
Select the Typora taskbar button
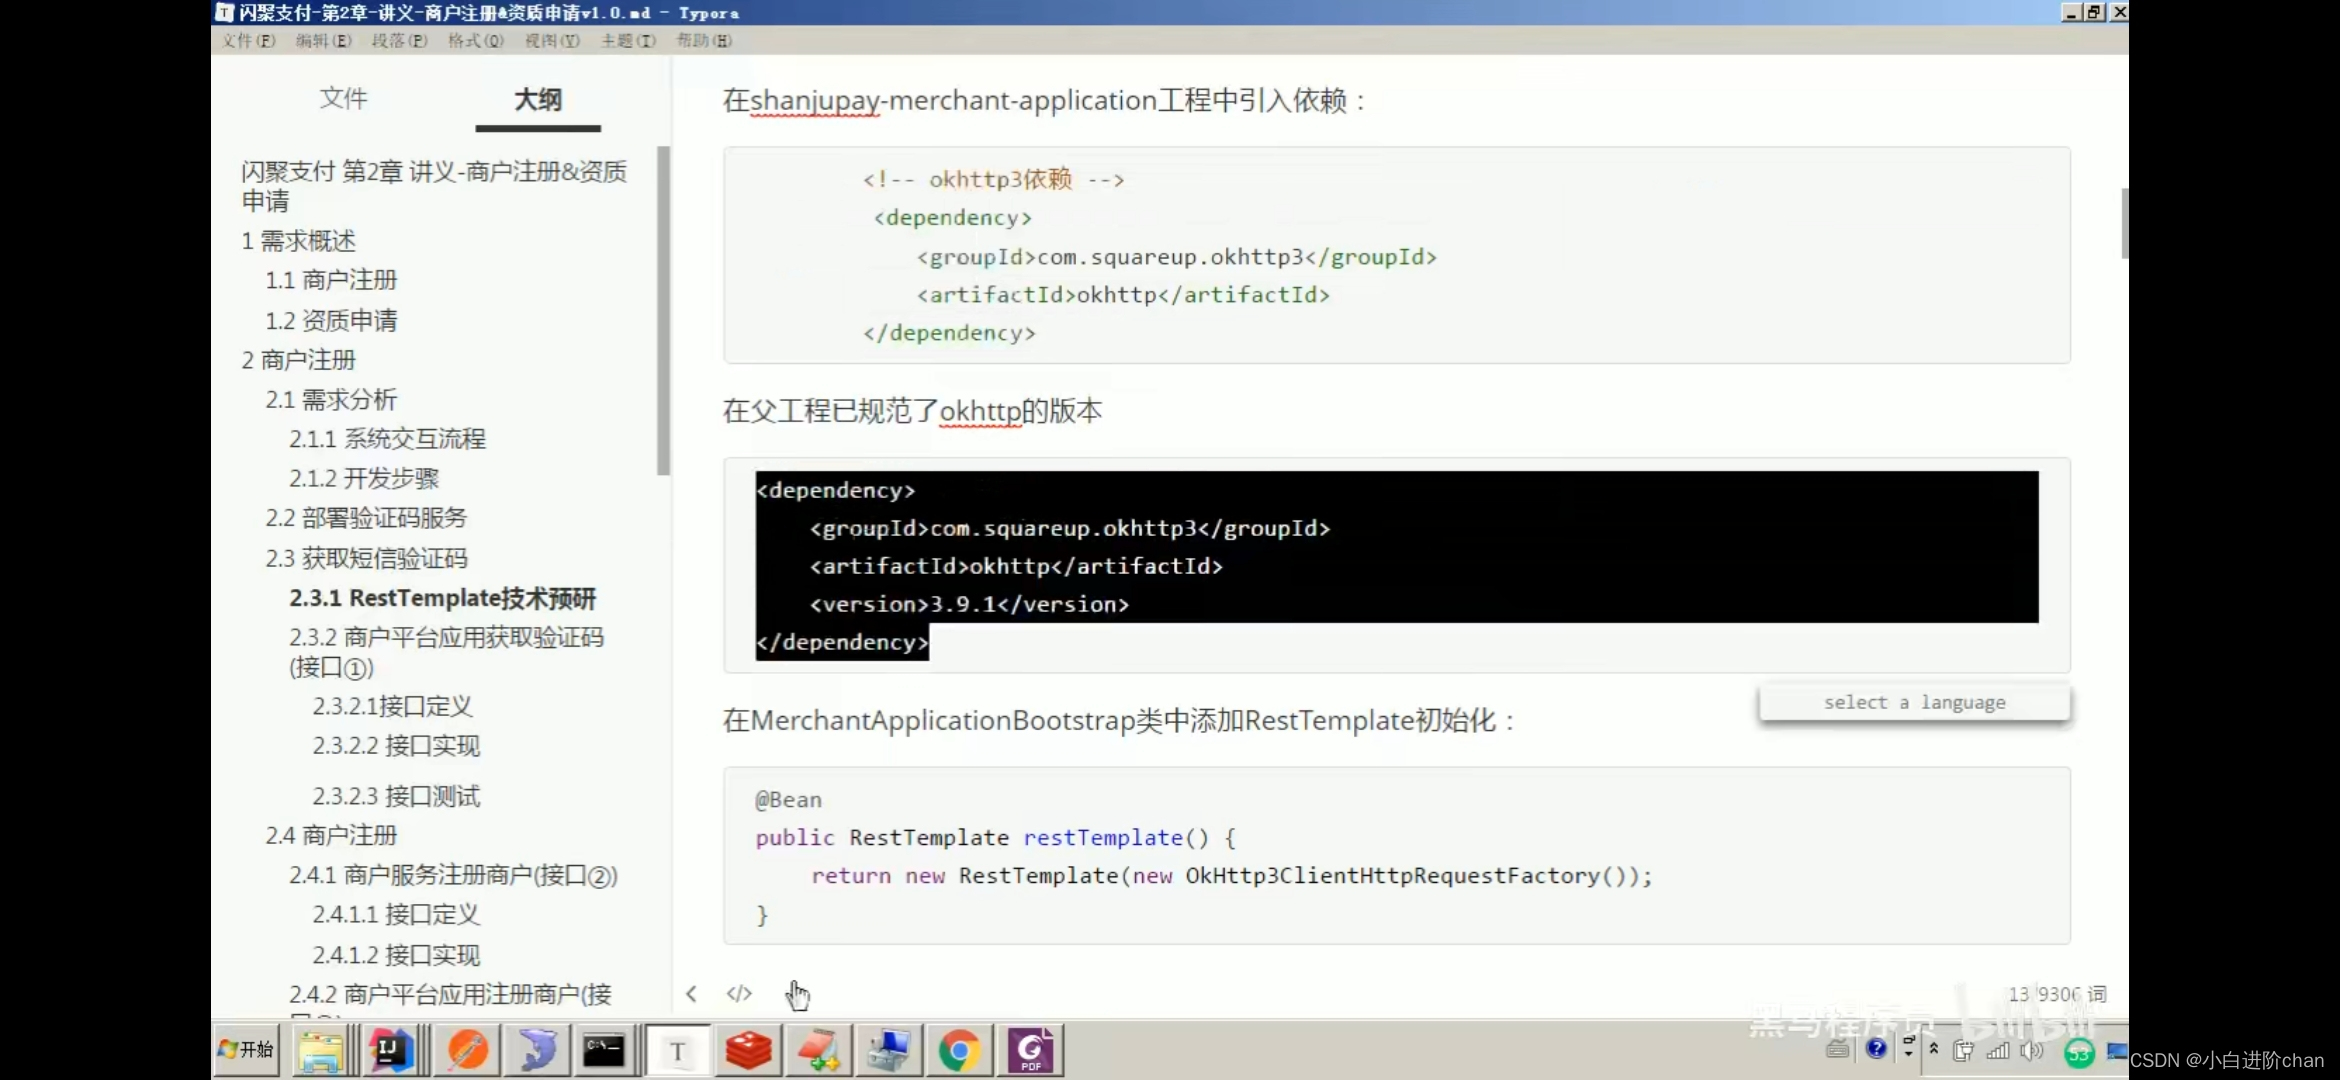[678, 1051]
